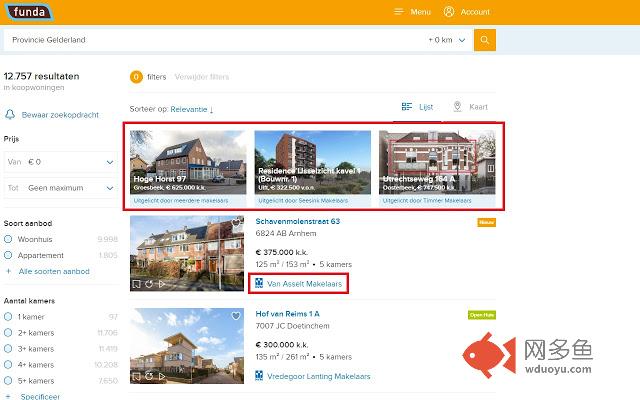Select the 3+ kamers room option

pos(9,349)
